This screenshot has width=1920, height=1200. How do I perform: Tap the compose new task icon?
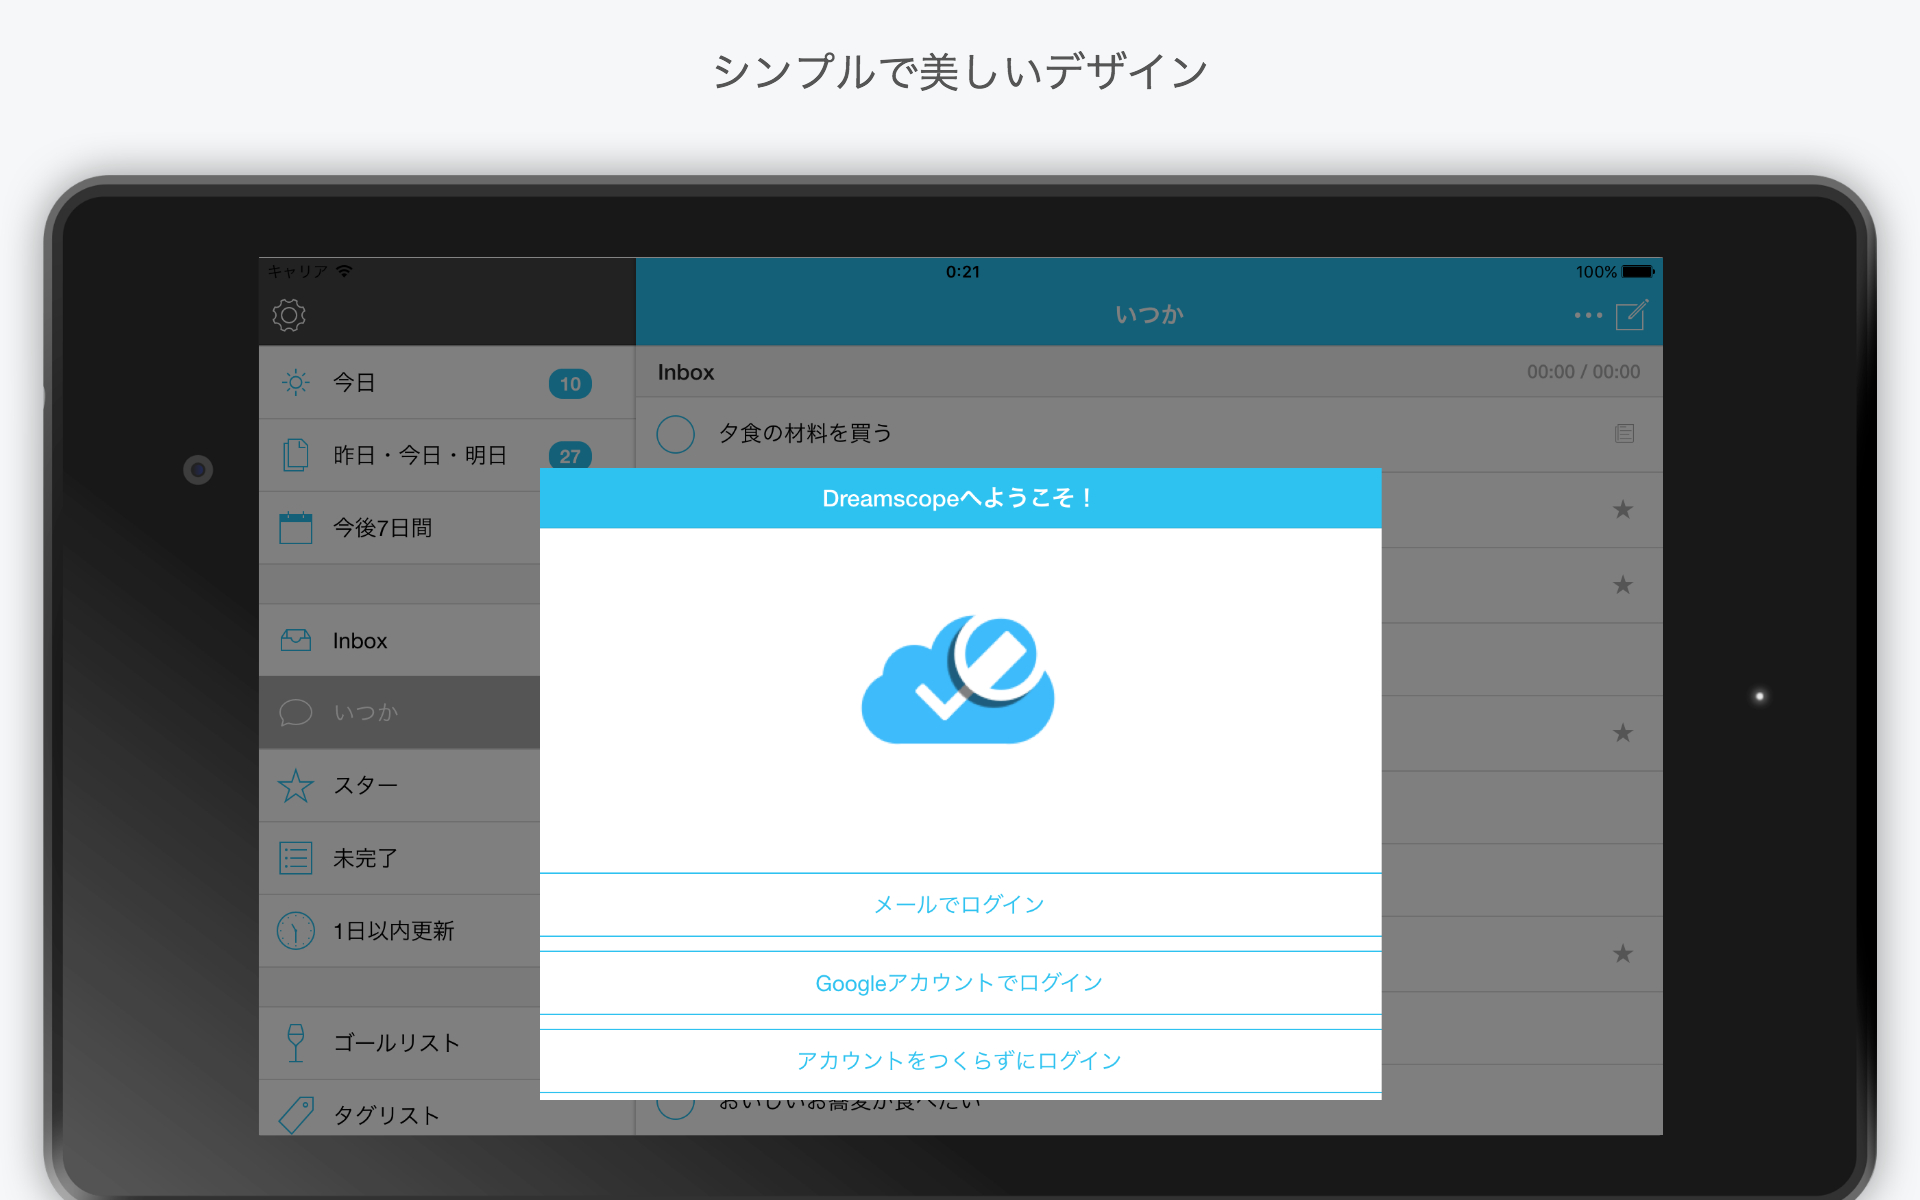[x=1632, y=315]
